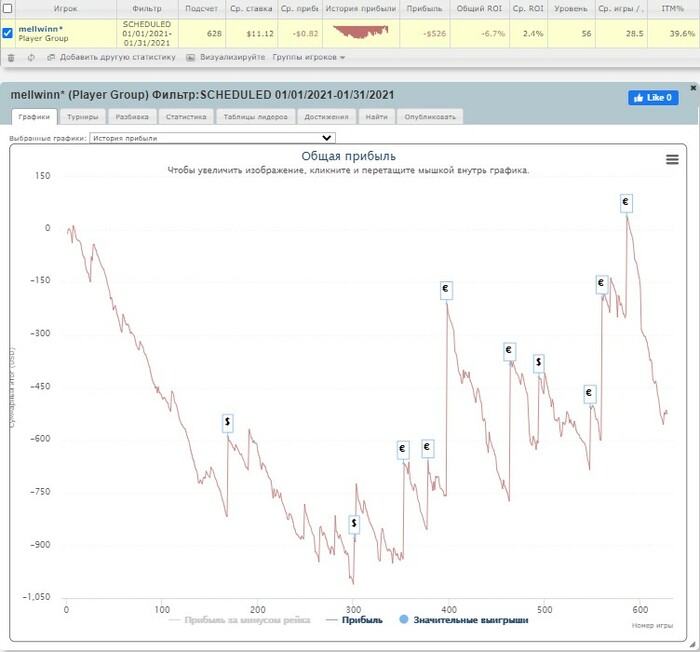Click the SCHEDULED 01/01/2021-01/31/2021 filter cell
The height and width of the screenshot is (652, 700).
[147, 33]
